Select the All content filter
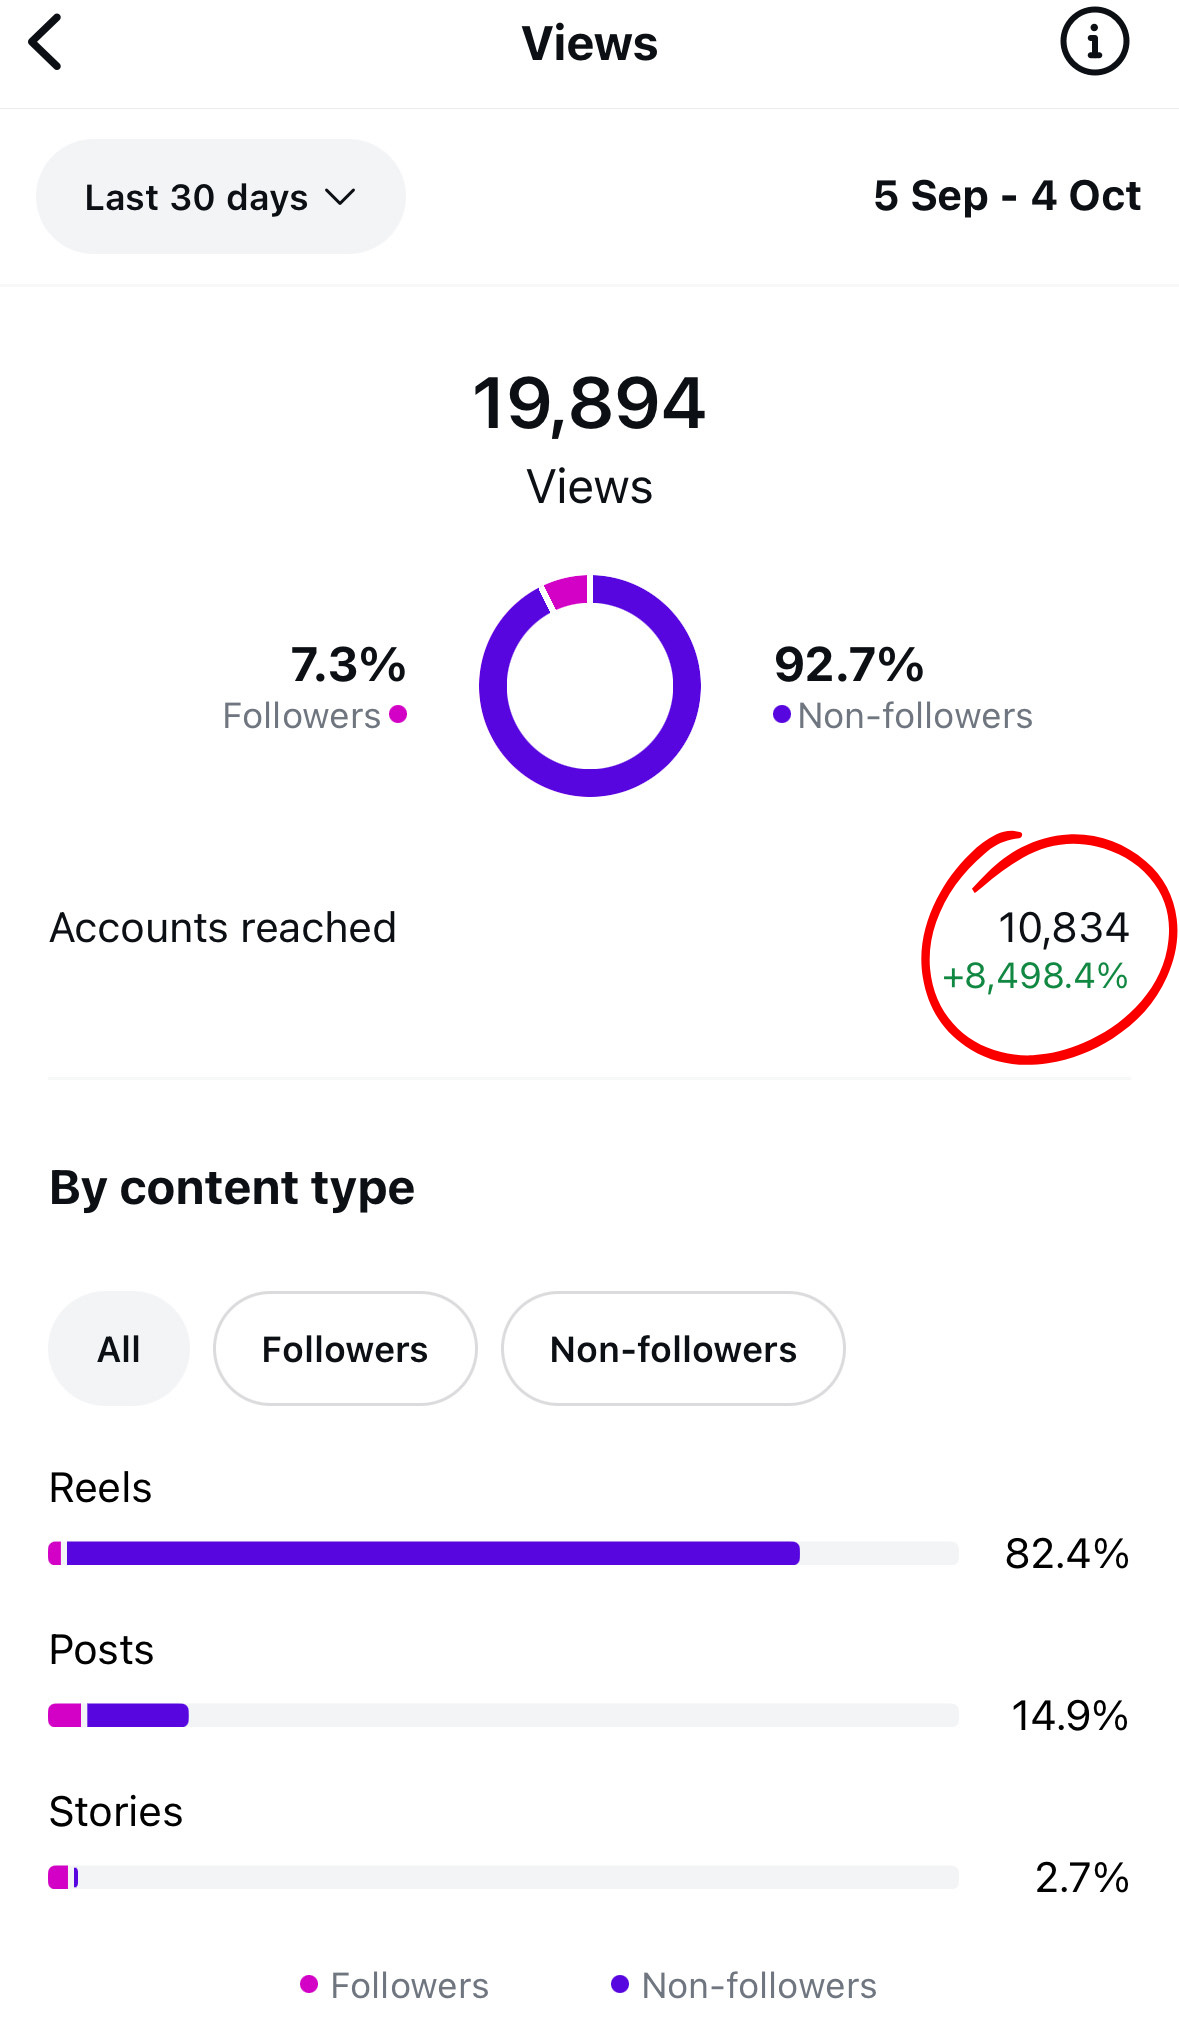 (x=119, y=1349)
